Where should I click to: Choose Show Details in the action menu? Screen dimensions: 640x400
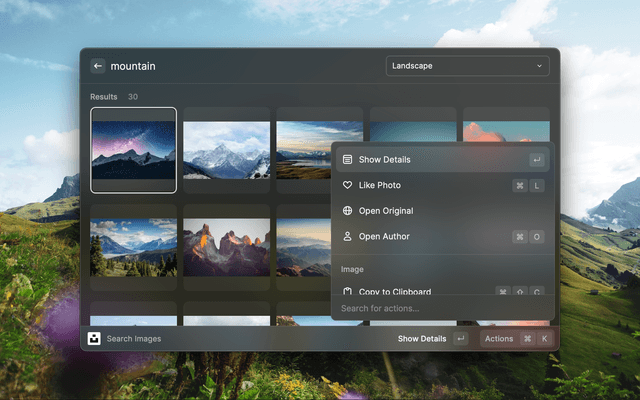[x=385, y=159]
